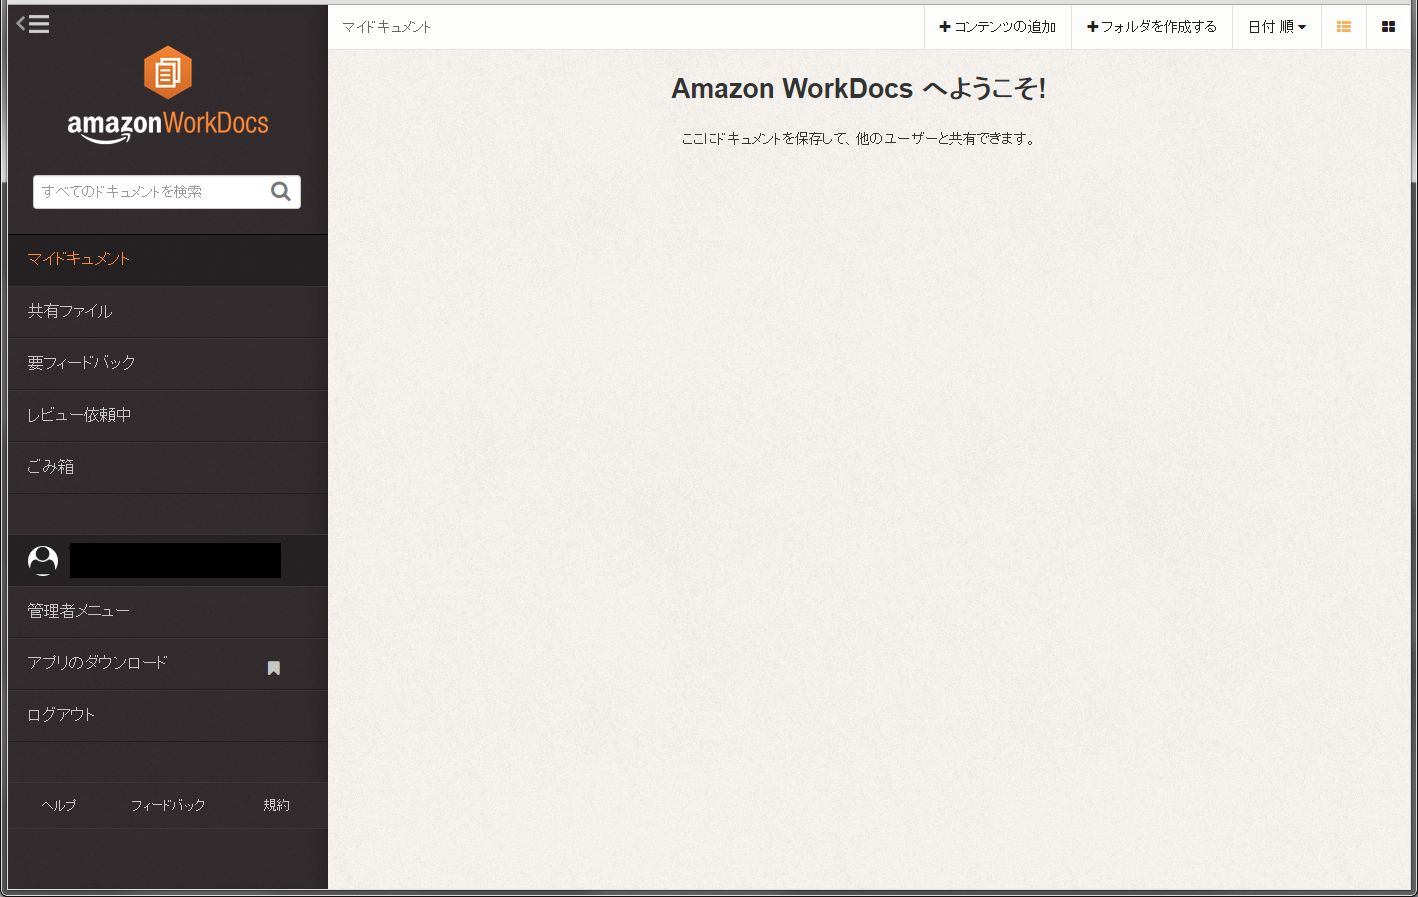Screen dimensions: 1418x897
Task: Open 管理者メニュー
Action: click(x=168, y=612)
